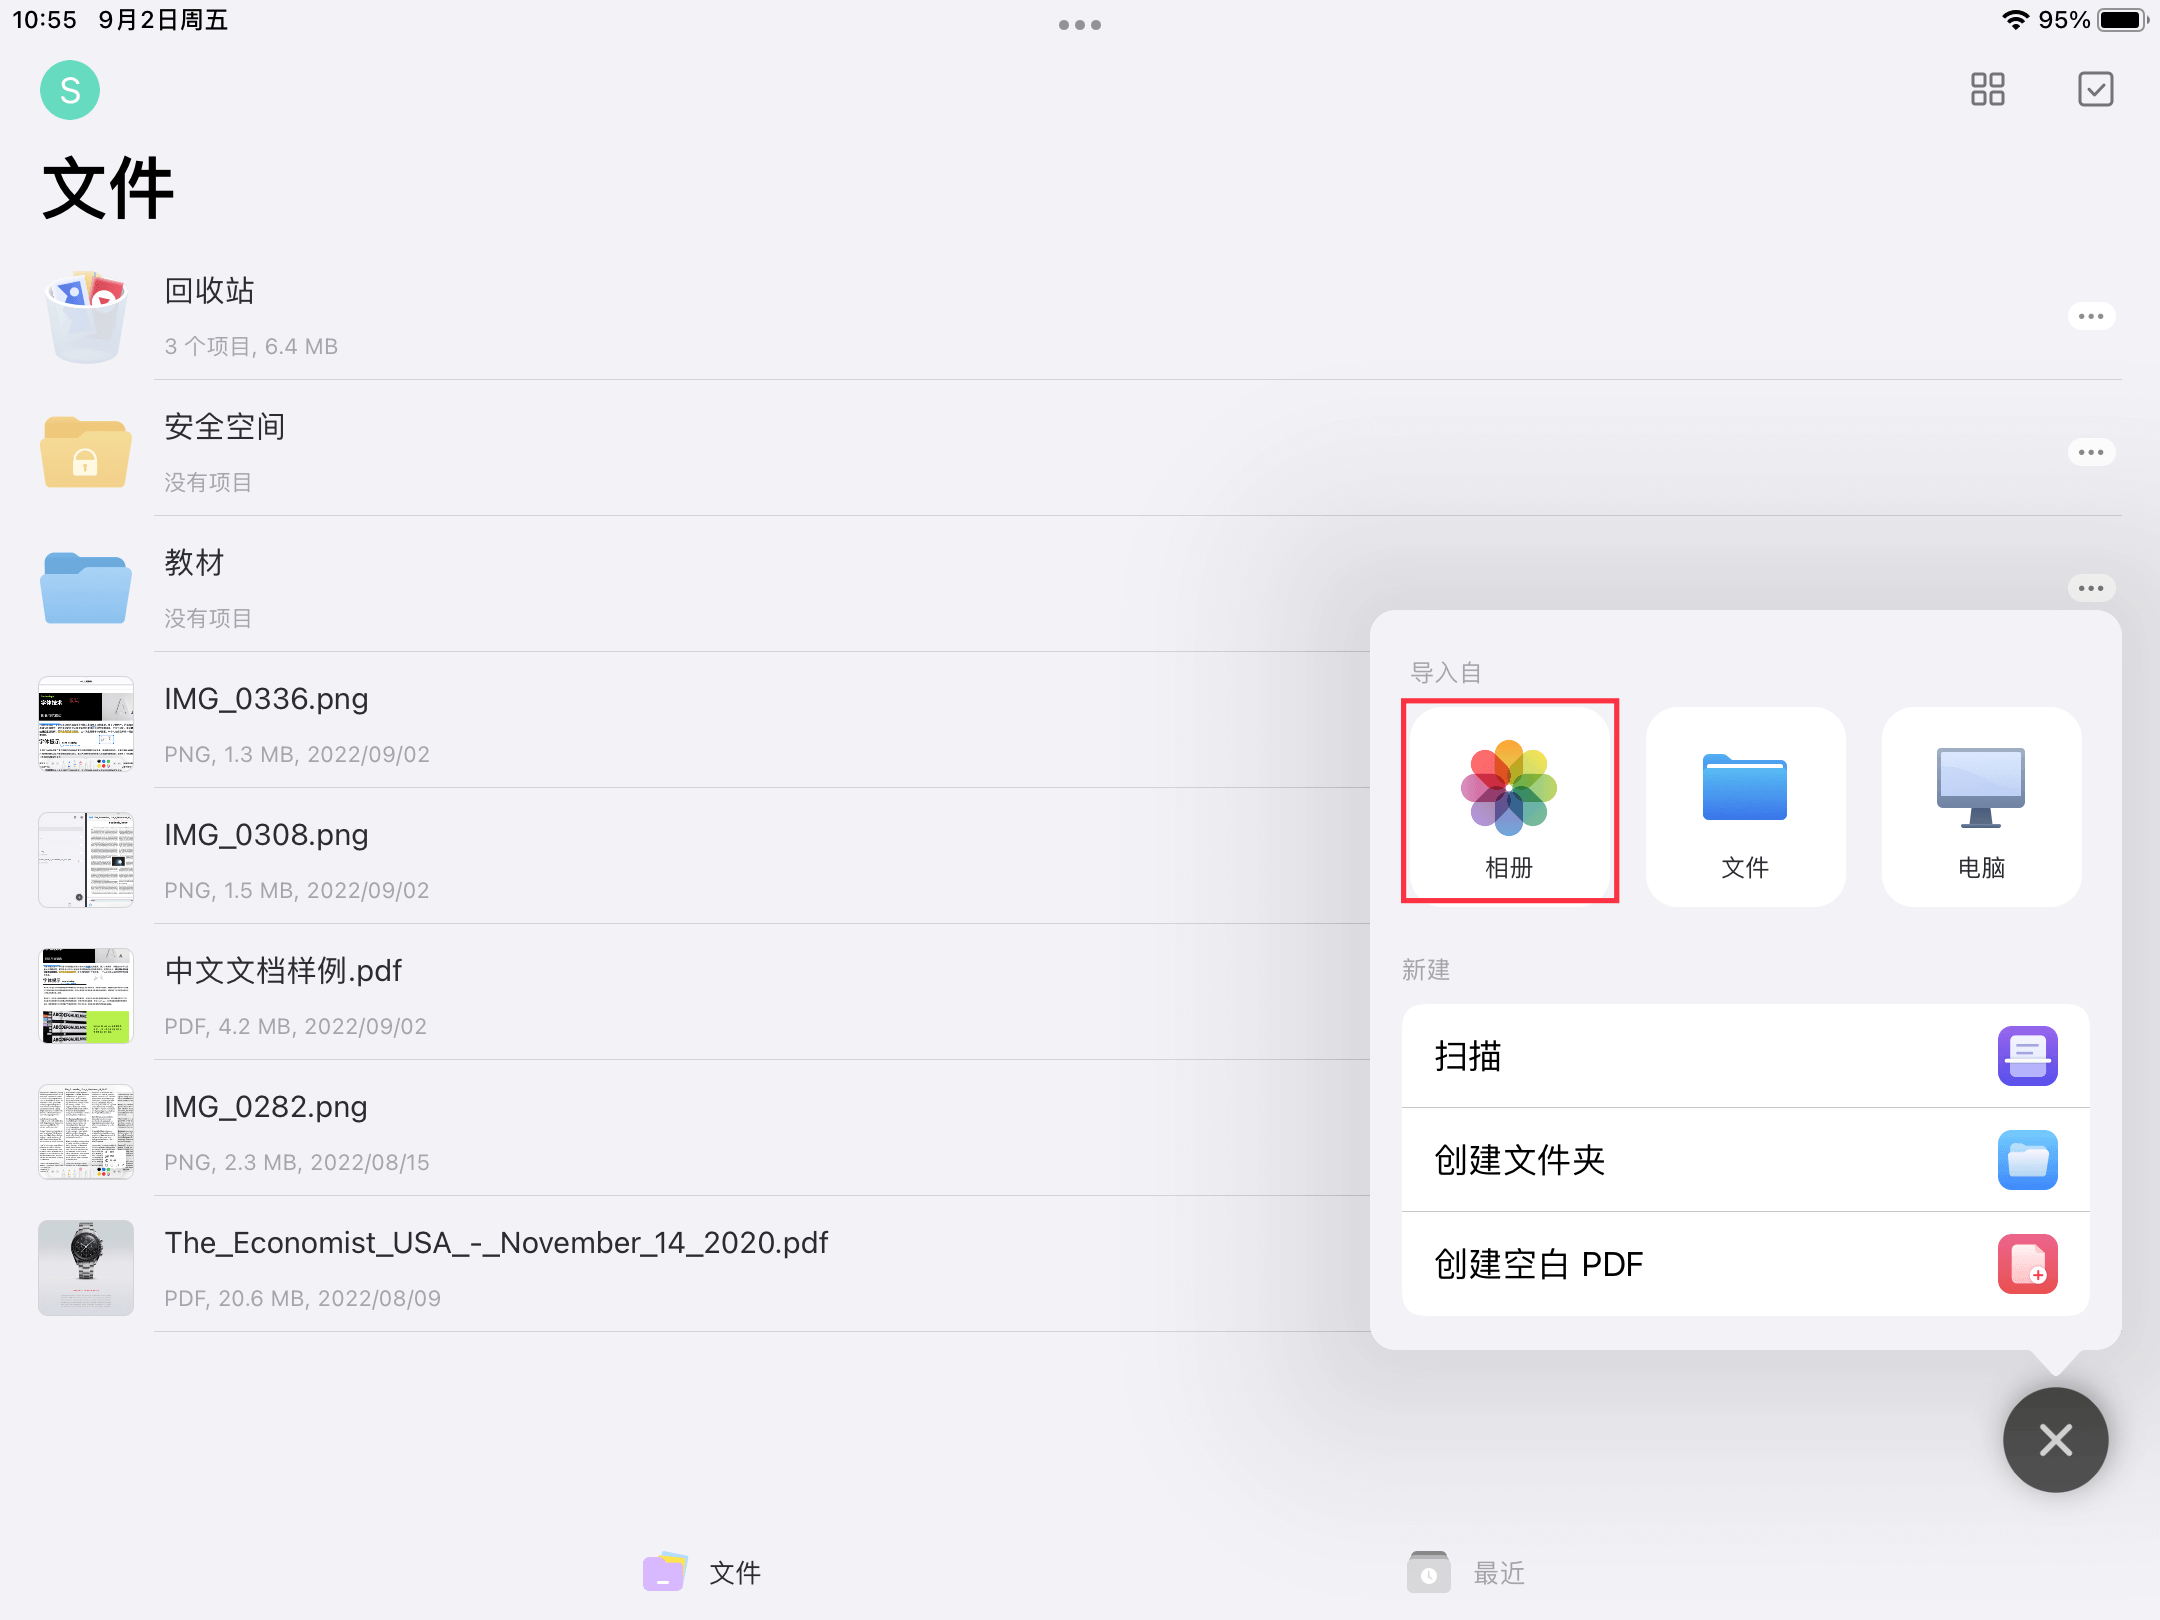This screenshot has width=2160, height=1620.
Task: Open 中文文档样例.pdf thumbnail
Action: pos(86,996)
